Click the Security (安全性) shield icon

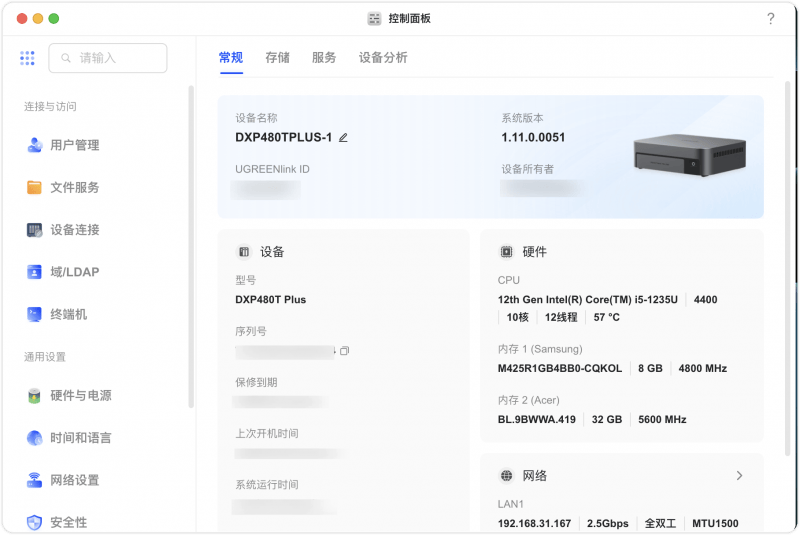point(34,522)
